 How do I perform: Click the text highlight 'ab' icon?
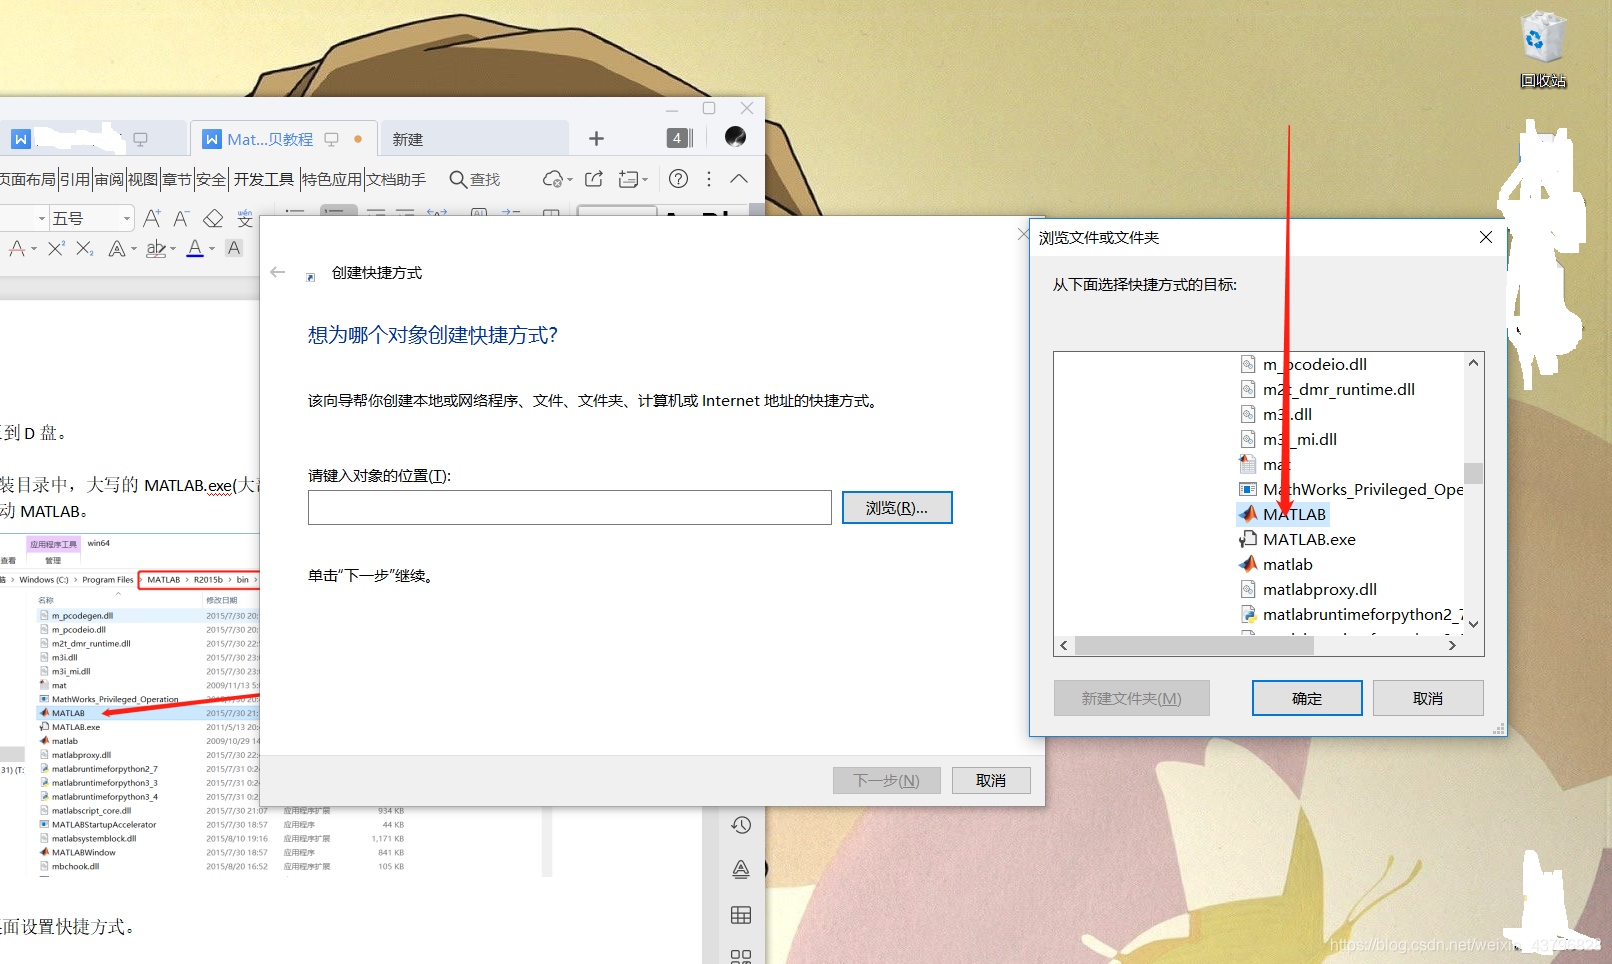point(155,248)
